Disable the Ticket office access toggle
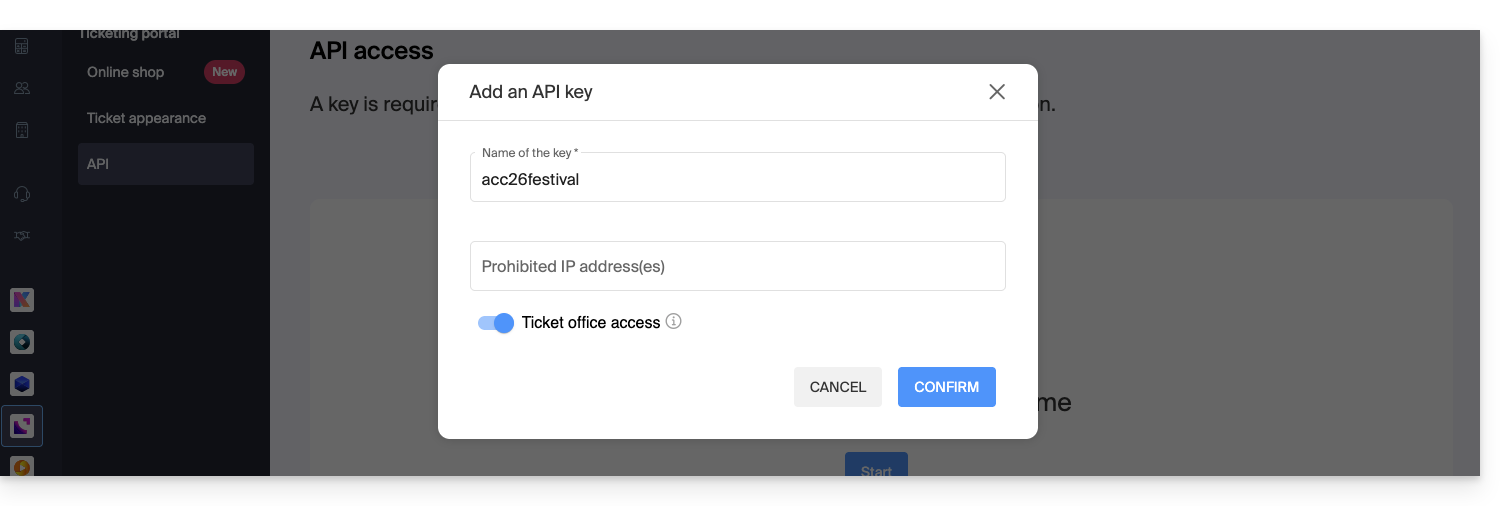 click(x=496, y=323)
